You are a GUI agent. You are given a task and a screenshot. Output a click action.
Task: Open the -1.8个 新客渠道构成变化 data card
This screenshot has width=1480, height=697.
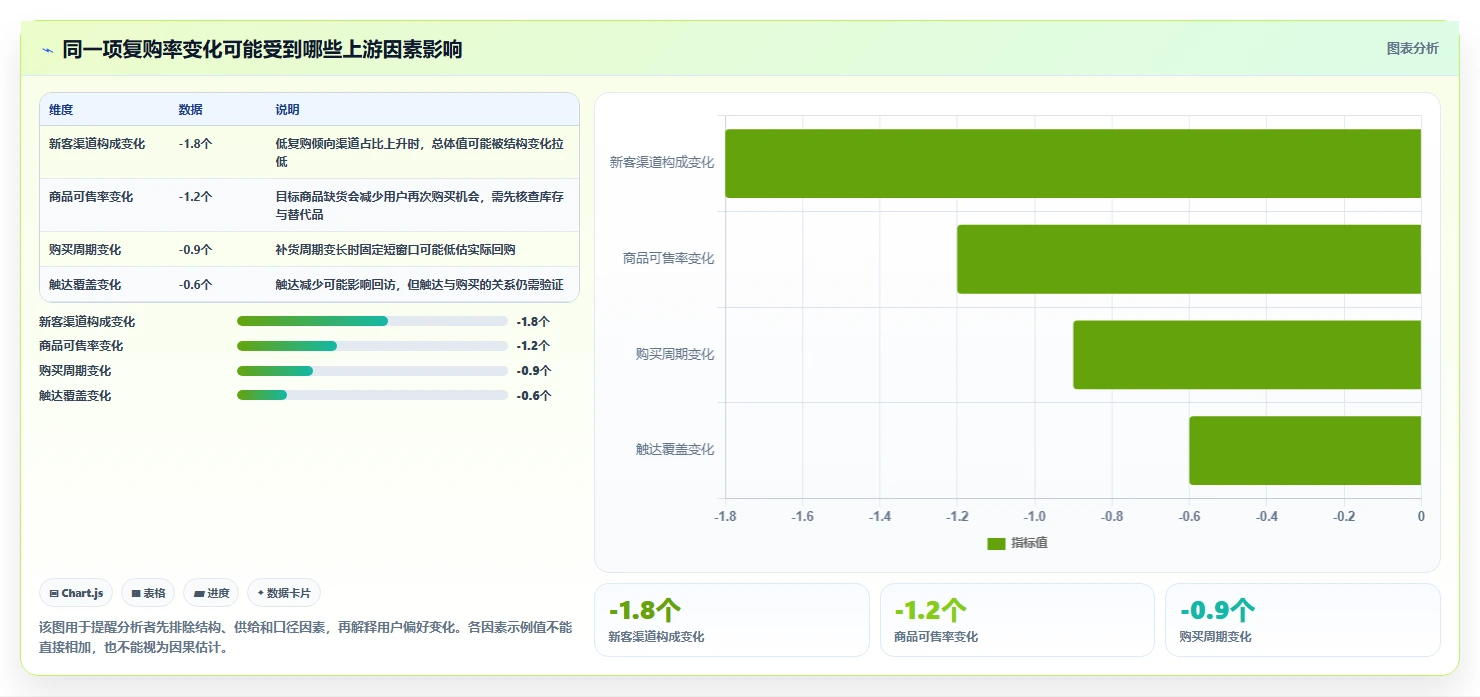tap(732, 620)
